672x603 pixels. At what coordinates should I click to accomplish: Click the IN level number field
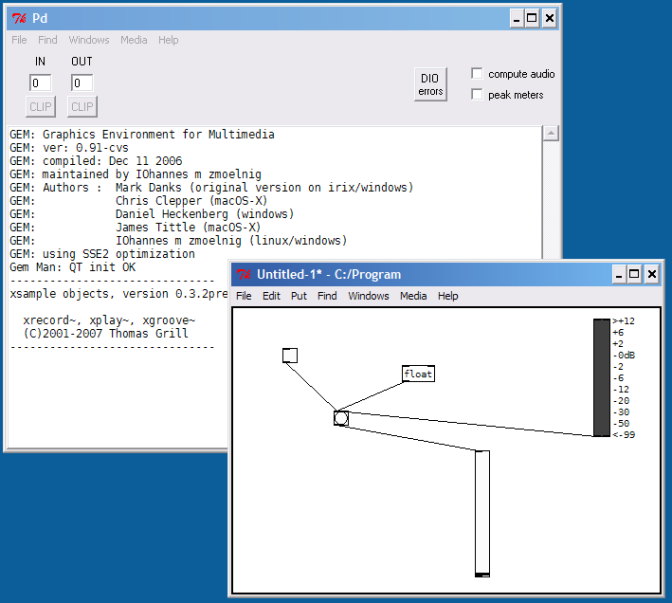[x=41, y=82]
